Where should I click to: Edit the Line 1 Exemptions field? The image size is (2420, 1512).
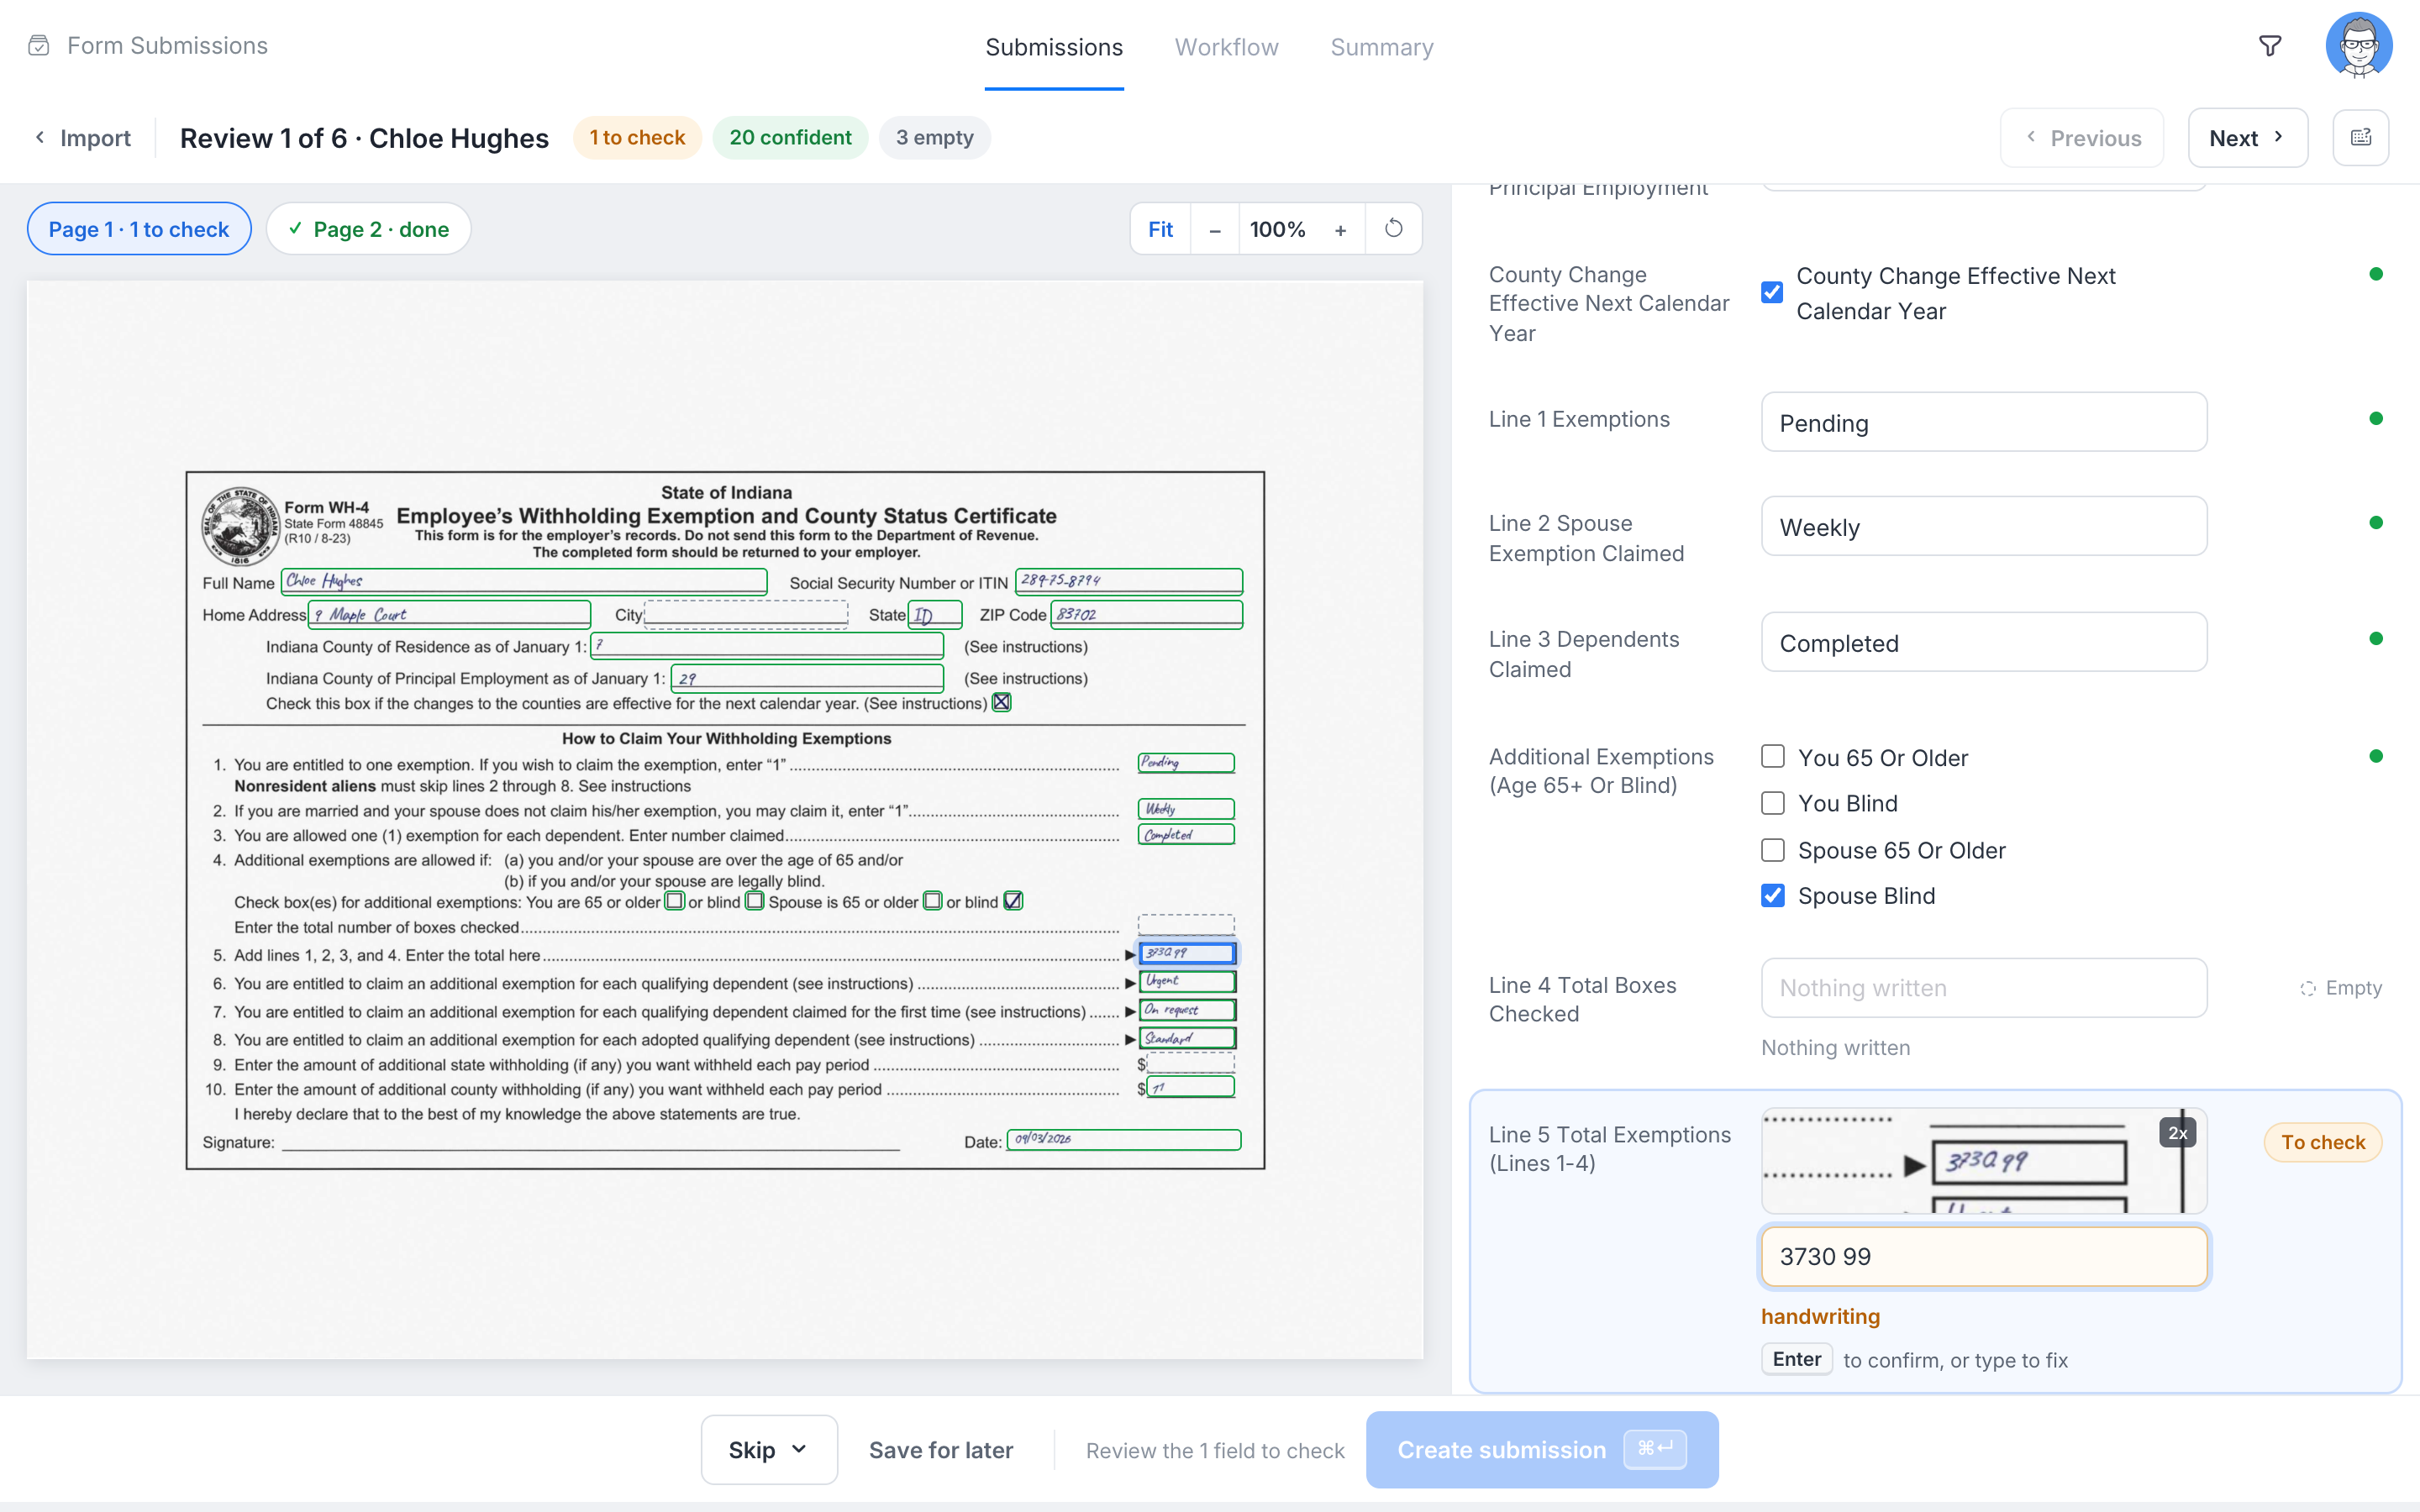pyautogui.click(x=1984, y=422)
